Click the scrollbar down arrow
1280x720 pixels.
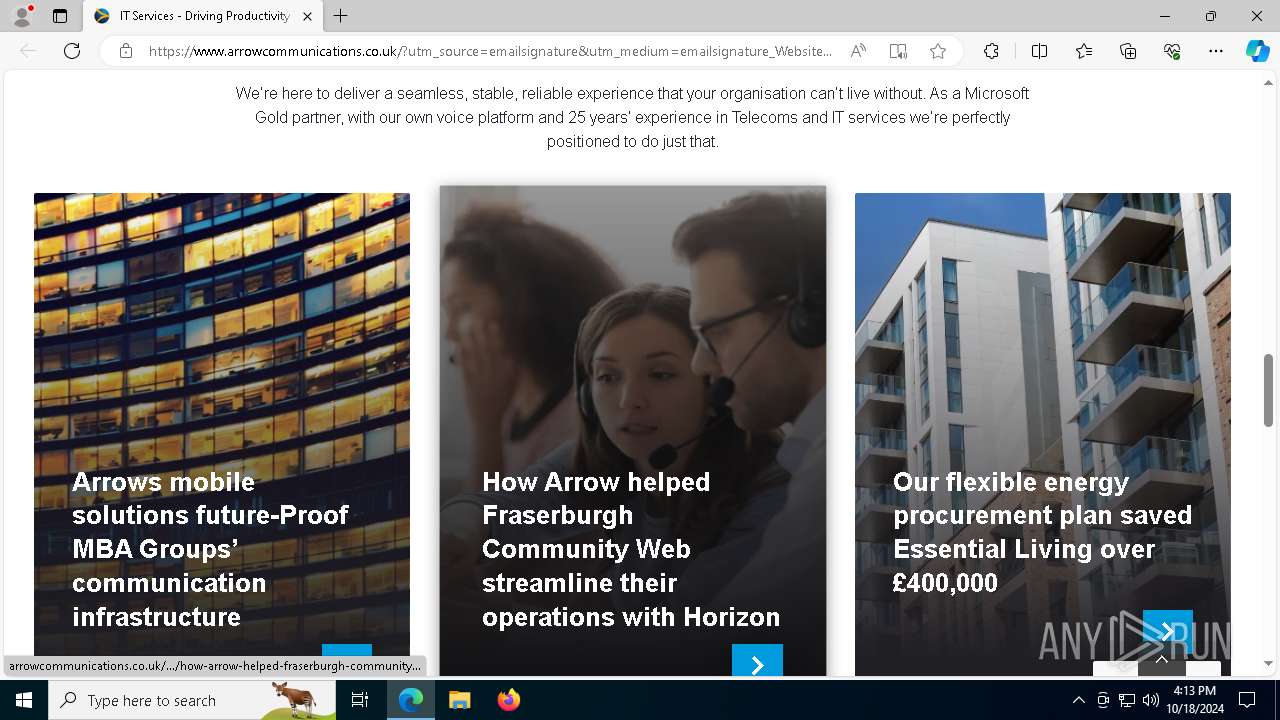[1268, 663]
